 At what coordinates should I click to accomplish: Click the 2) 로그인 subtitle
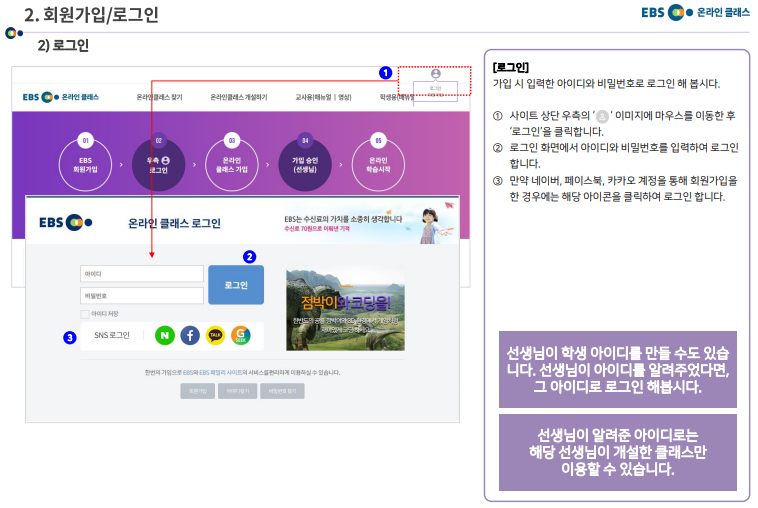[63, 45]
